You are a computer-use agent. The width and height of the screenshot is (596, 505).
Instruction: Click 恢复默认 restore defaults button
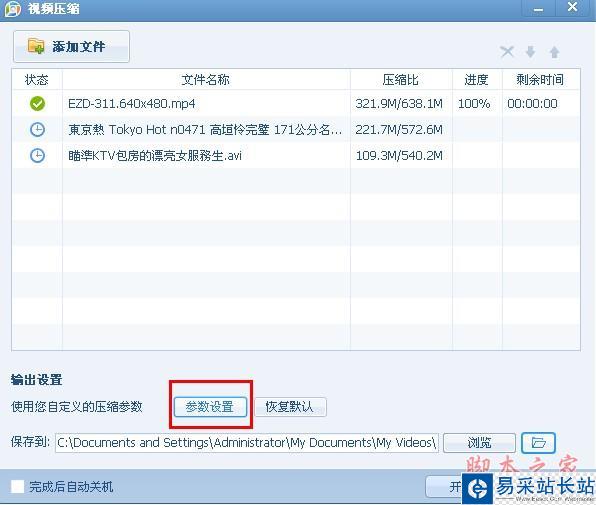290,407
